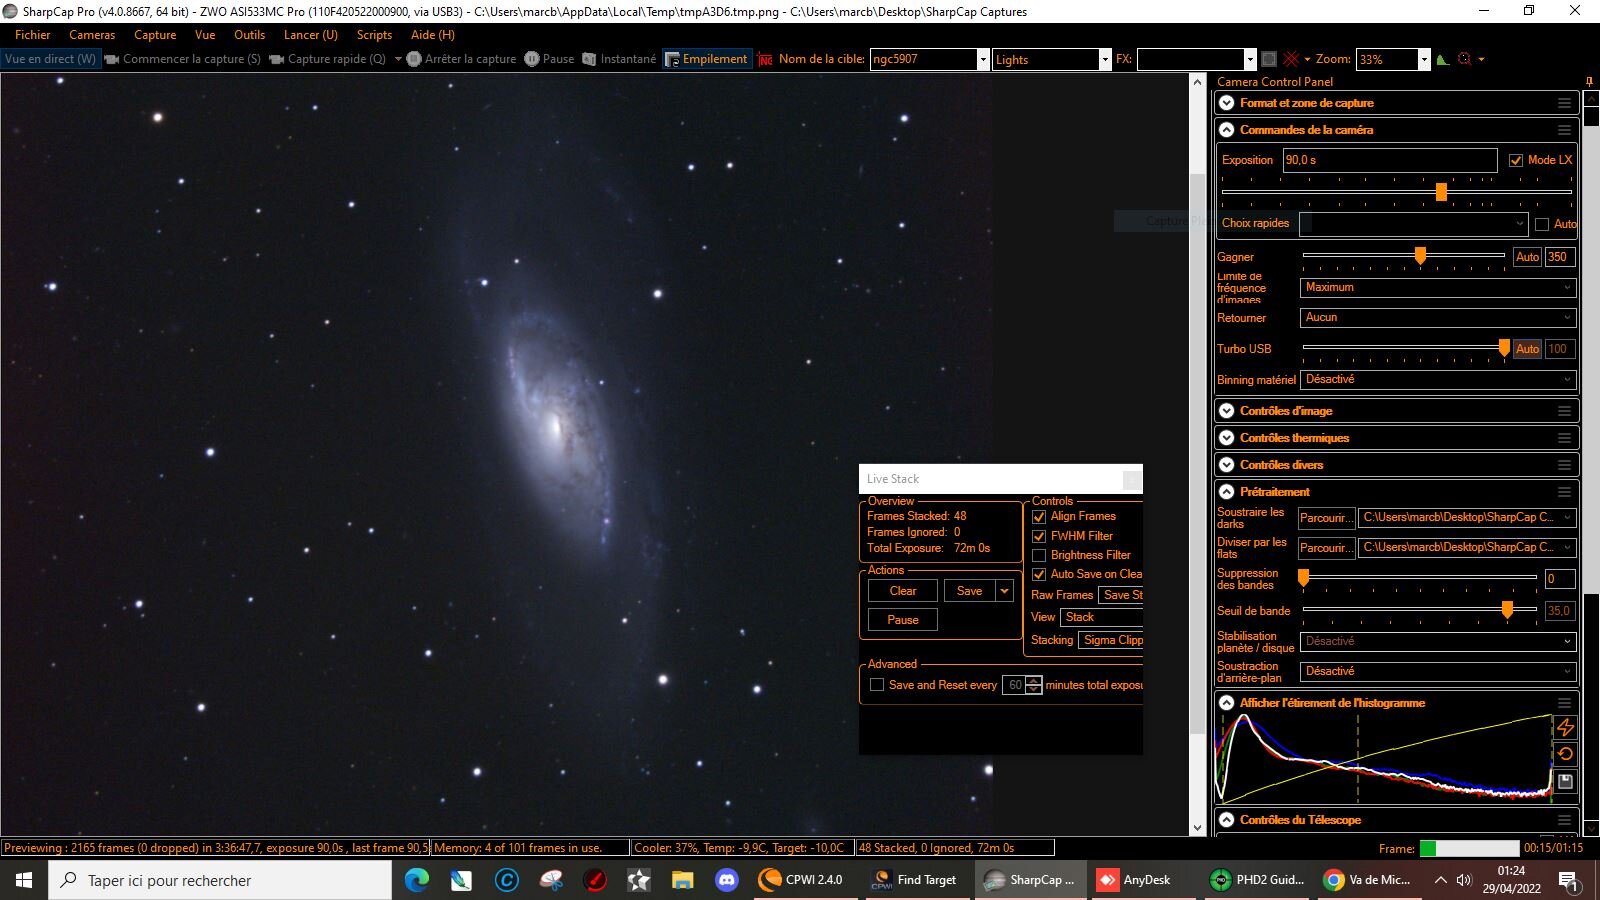Click Pause button in Live Stack Actions
The width and height of the screenshot is (1600, 900).
click(x=903, y=620)
